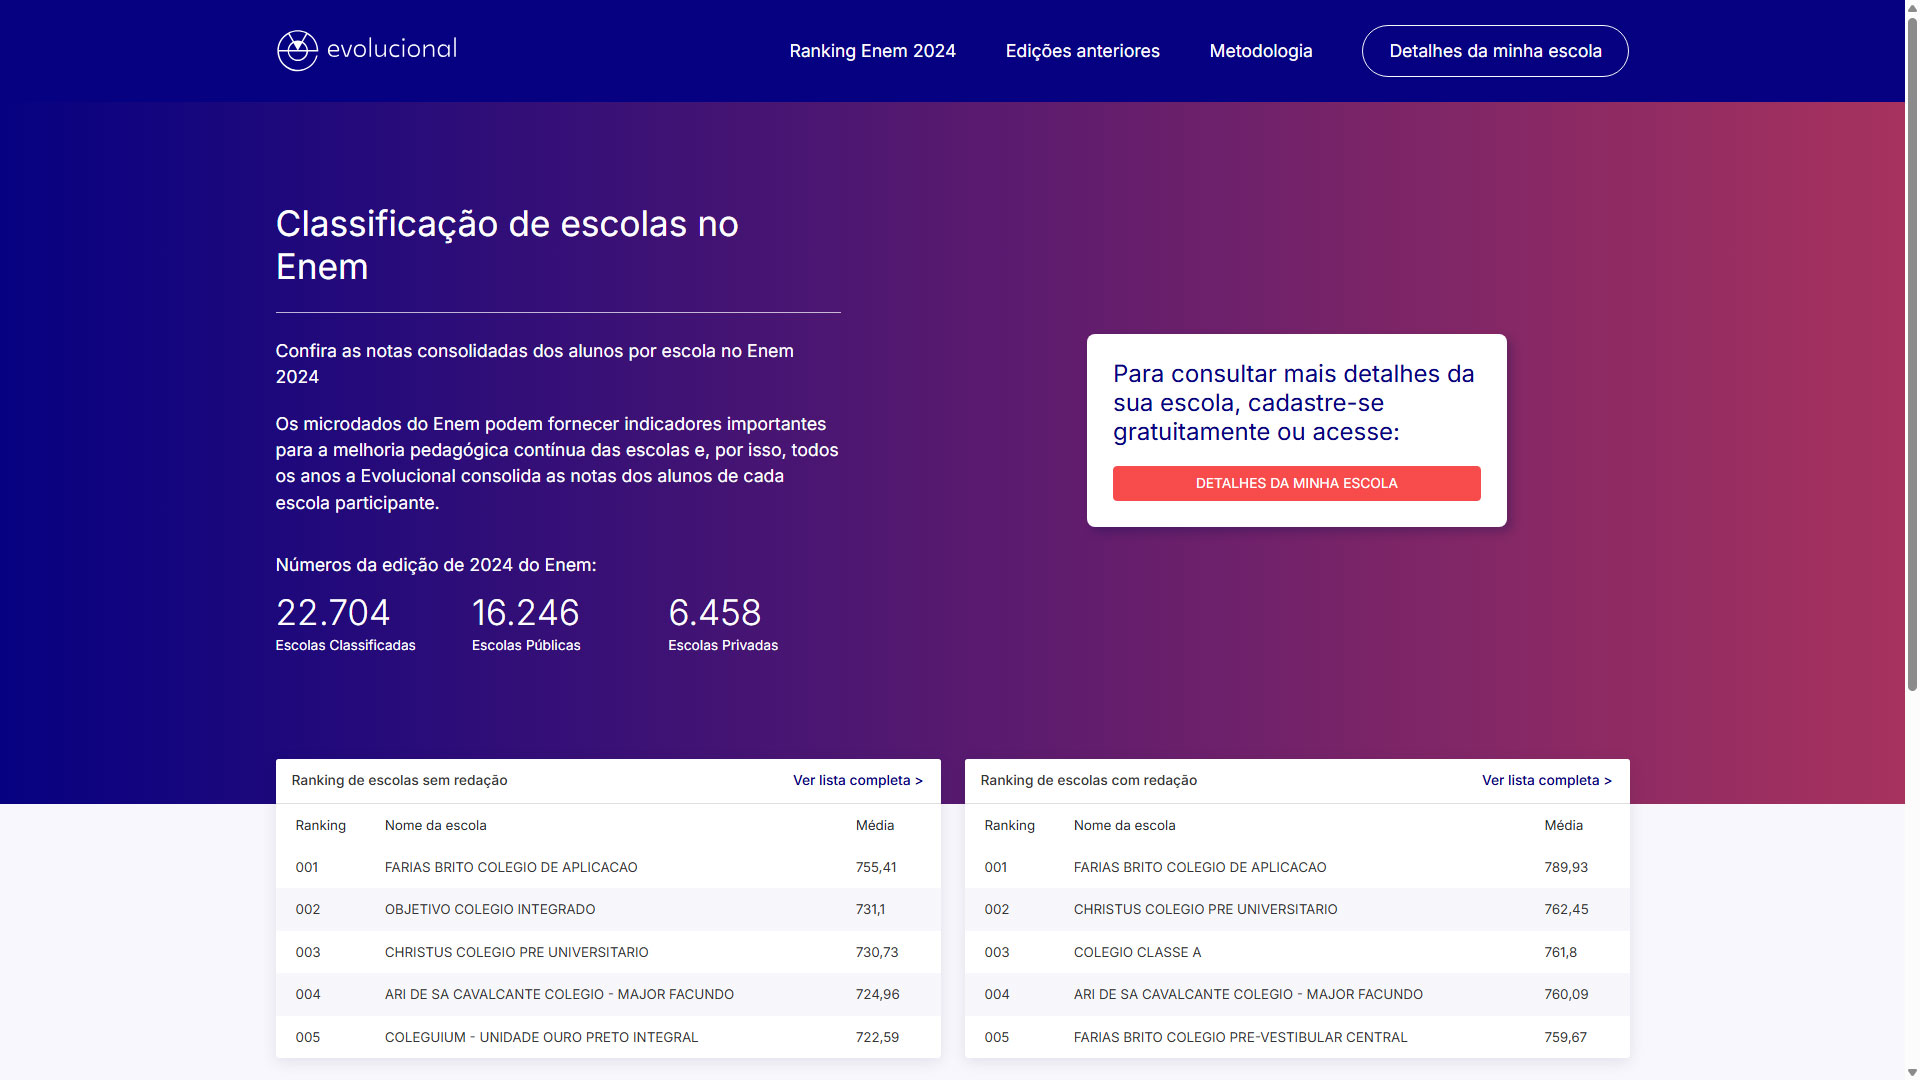1920x1080 pixels.
Task: Open full list for ranking sem redação
Action: coord(857,780)
